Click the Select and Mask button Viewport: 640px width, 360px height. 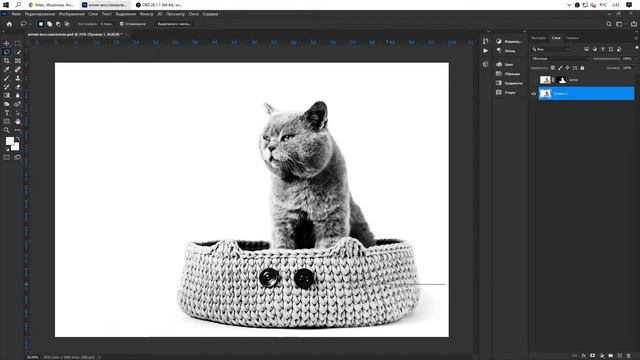click(x=174, y=24)
